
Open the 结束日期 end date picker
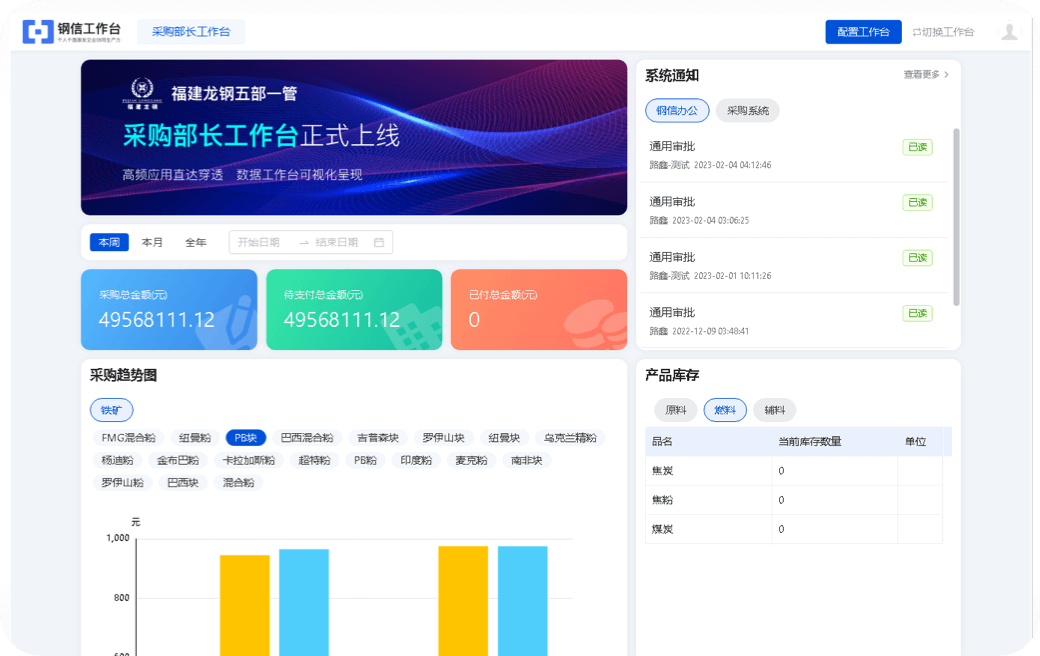[x=336, y=242]
